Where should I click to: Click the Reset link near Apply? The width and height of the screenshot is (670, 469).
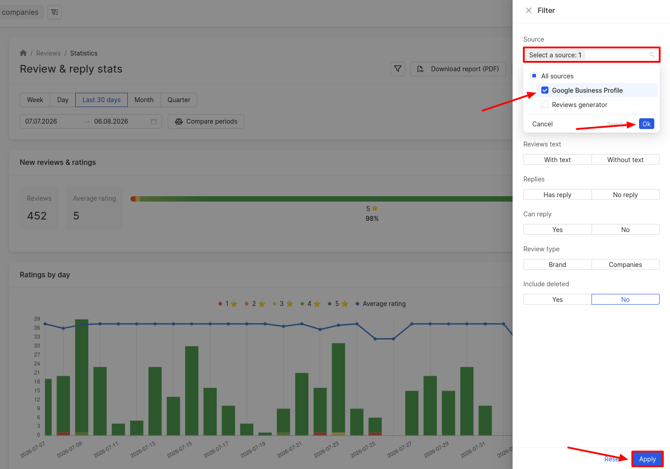(612, 459)
